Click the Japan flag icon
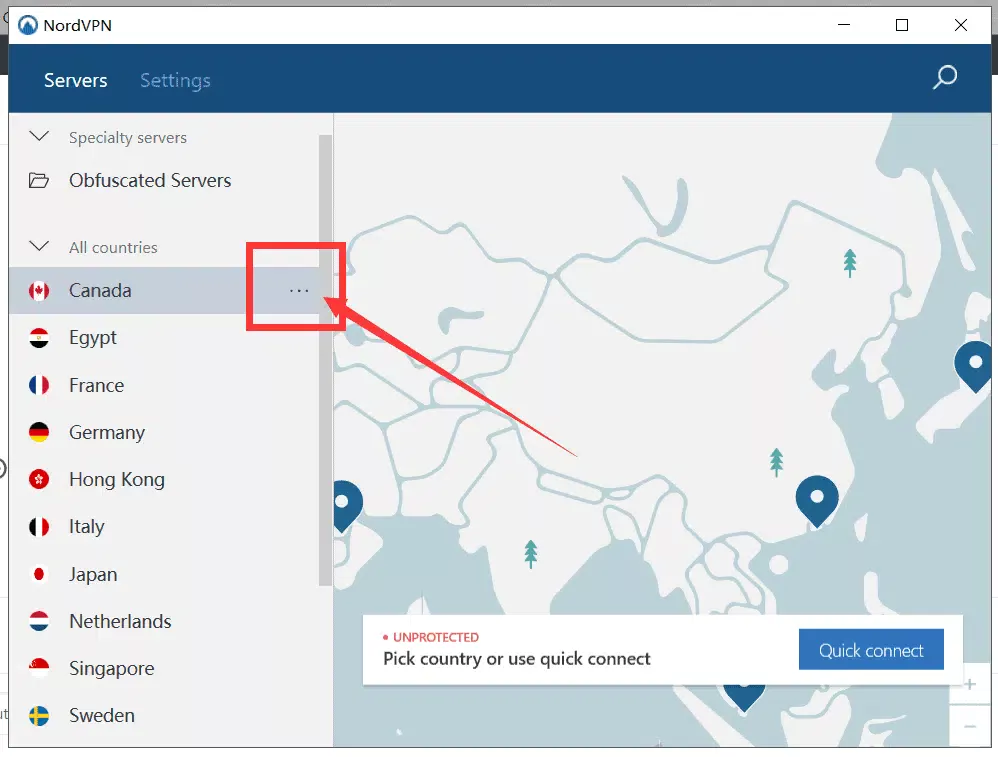This screenshot has width=998, height=757. [x=40, y=575]
